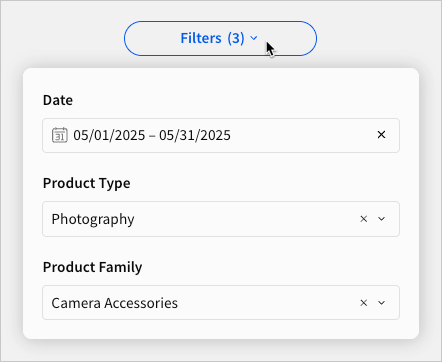The height and width of the screenshot is (362, 442).
Task: Click the chevron beside Filters (3)
Action: point(254,38)
